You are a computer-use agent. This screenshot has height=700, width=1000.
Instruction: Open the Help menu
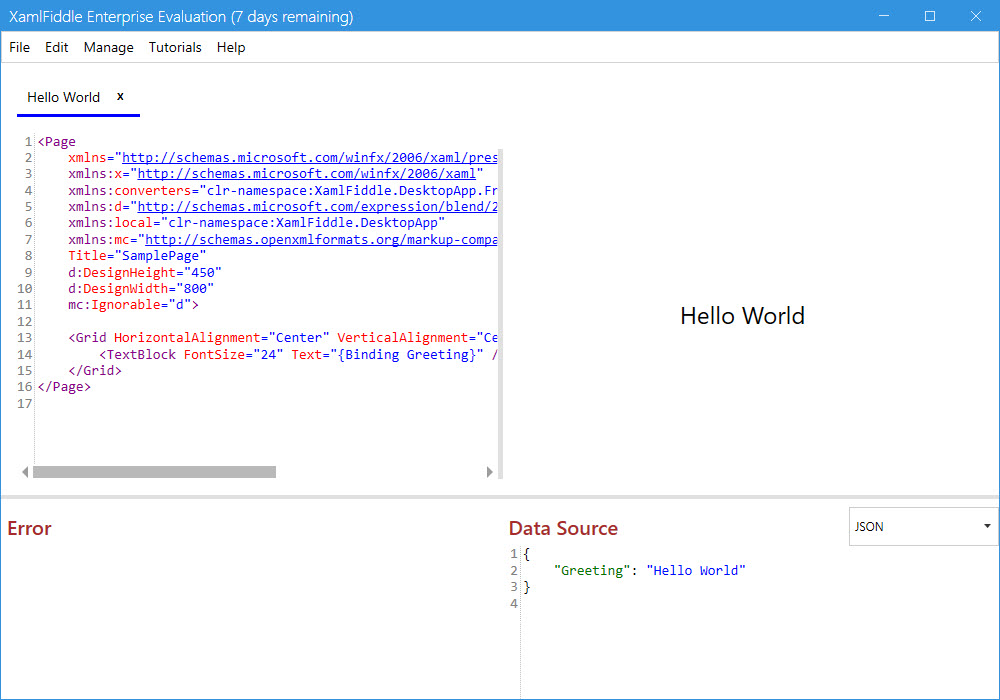pos(231,47)
